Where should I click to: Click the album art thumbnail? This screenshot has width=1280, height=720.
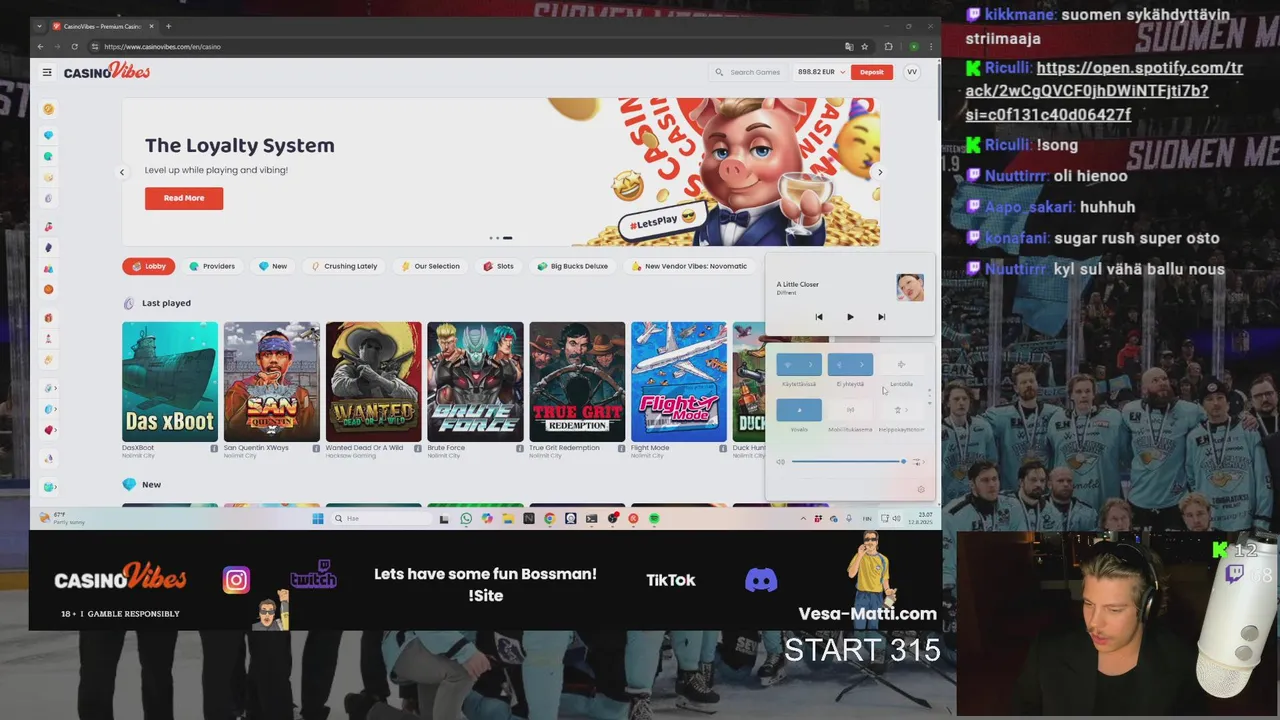point(910,288)
